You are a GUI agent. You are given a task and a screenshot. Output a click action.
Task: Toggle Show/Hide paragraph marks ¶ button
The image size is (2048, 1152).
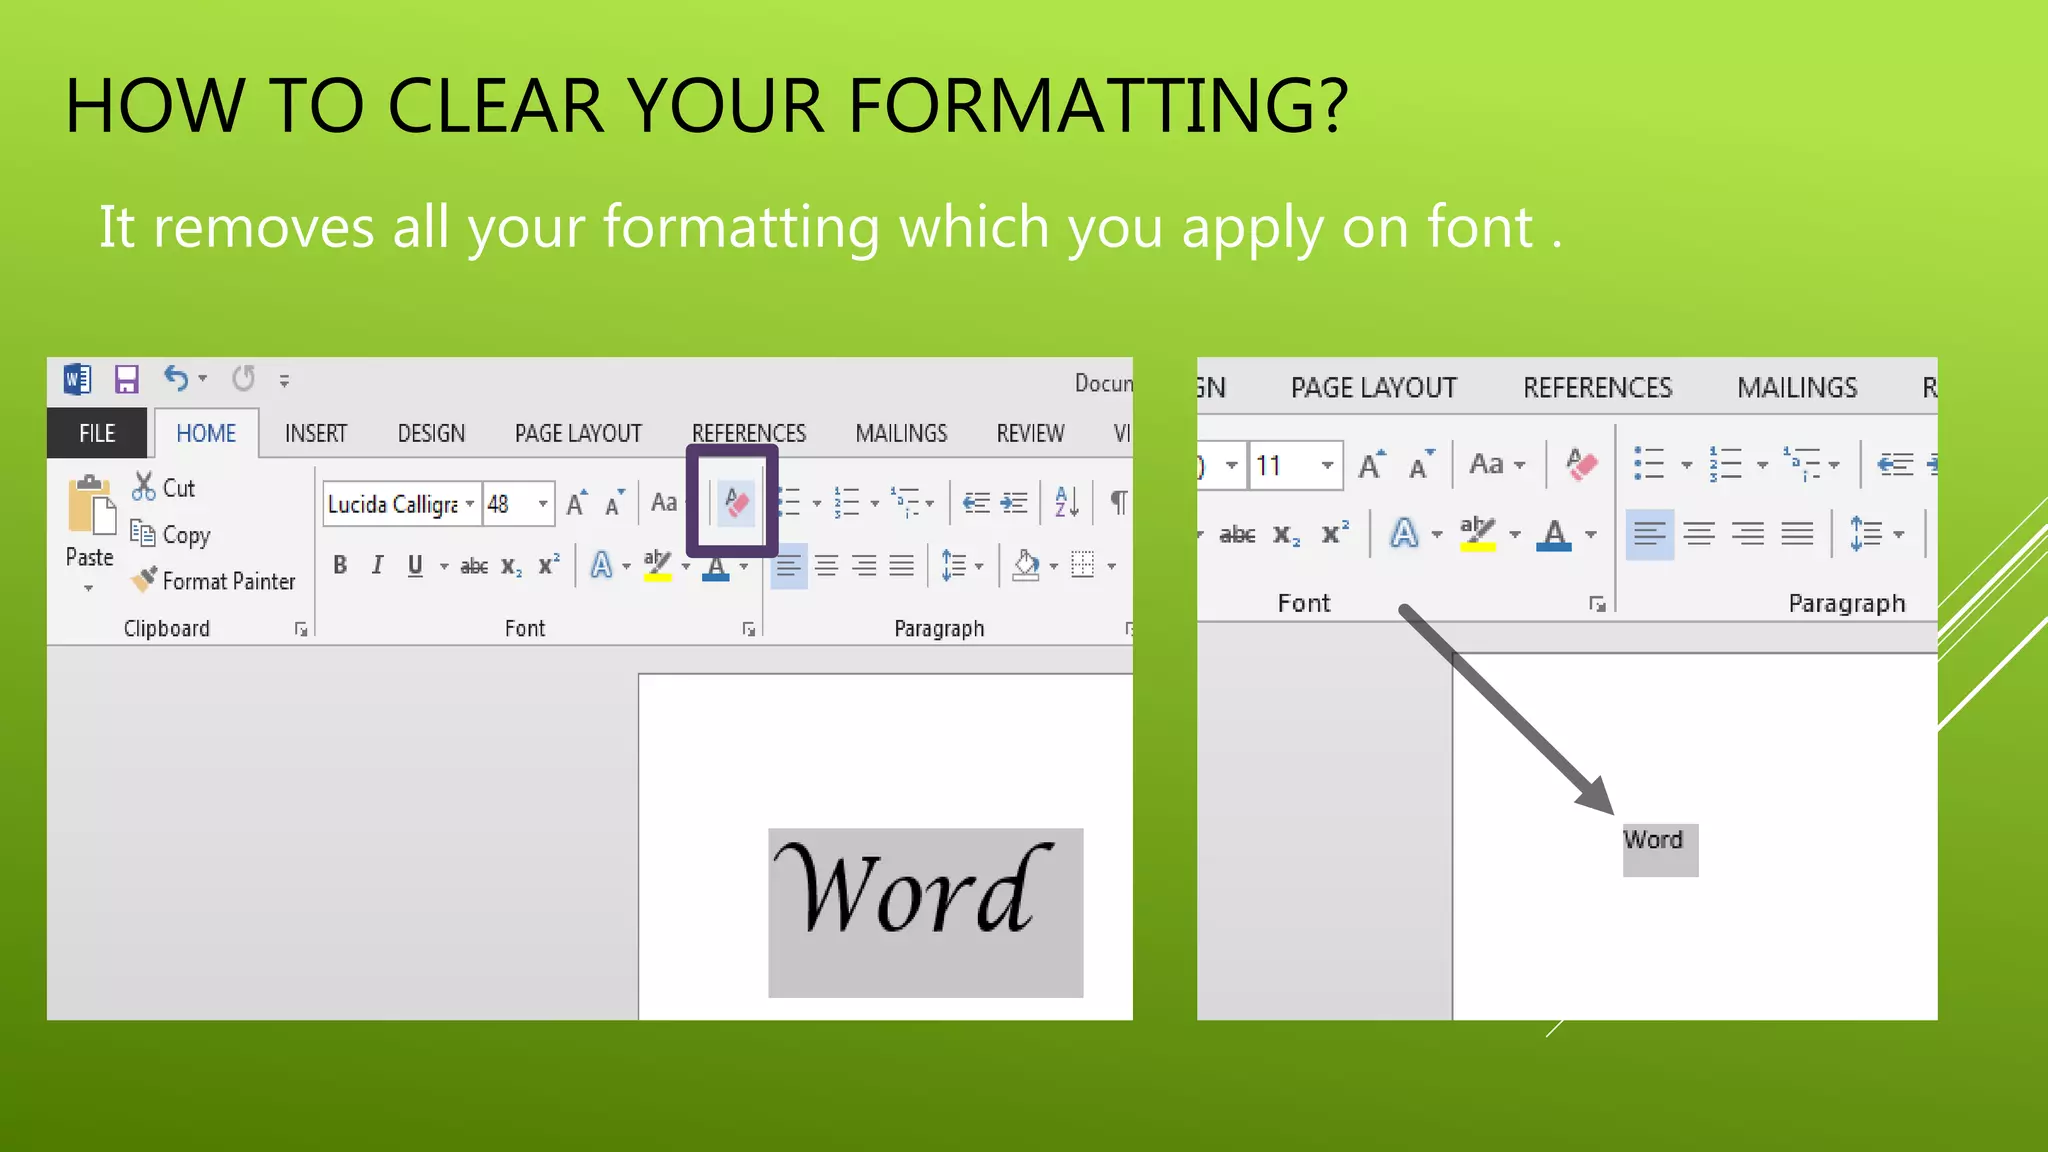coord(1118,502)
